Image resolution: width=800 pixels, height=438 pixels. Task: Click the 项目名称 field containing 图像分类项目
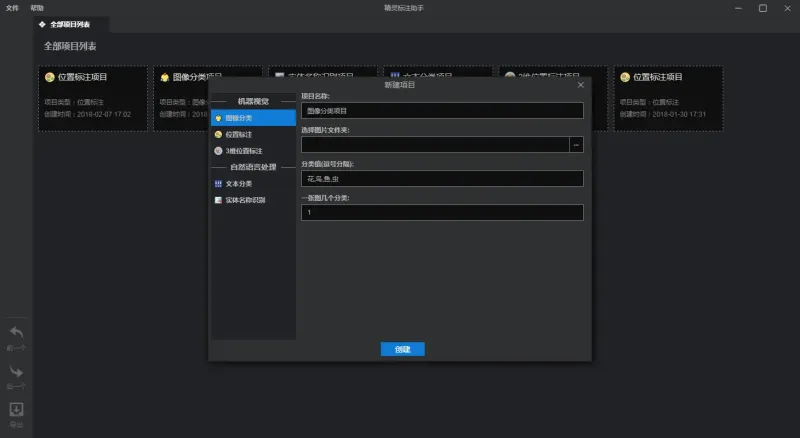click(x=442, y=111)
